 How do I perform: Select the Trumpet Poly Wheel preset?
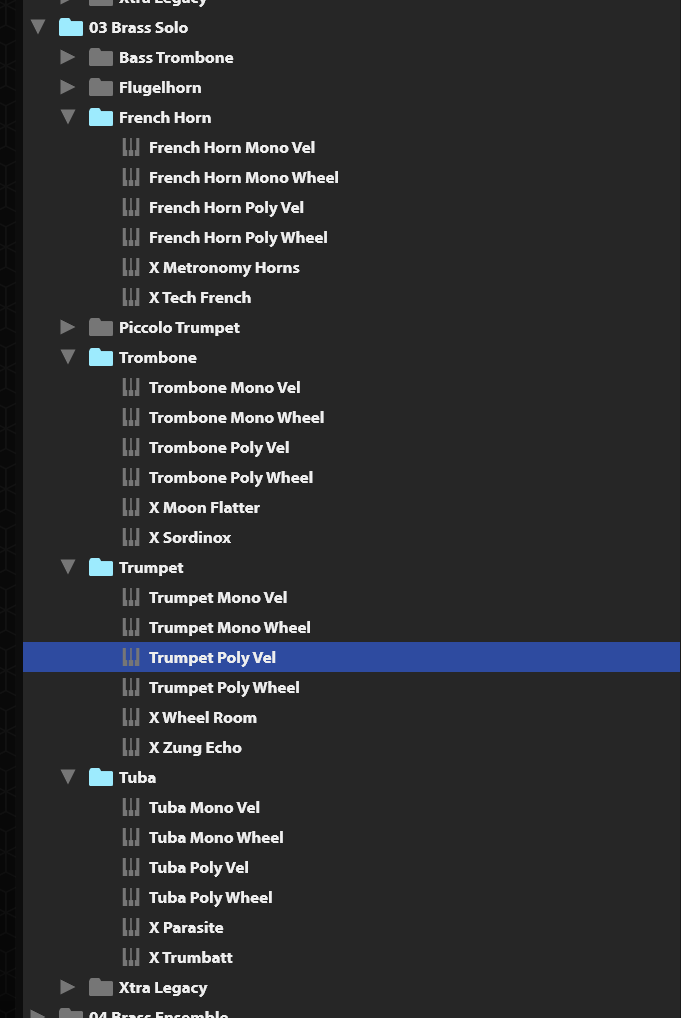pyautogui.click(x=351, y=688)
